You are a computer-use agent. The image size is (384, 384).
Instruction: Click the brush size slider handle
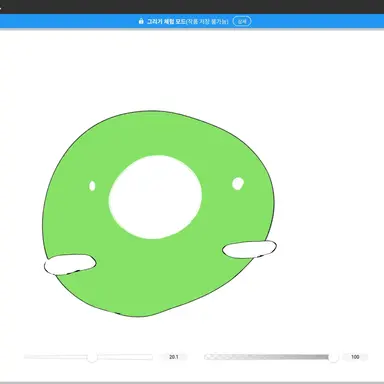(x=92, y=357)
